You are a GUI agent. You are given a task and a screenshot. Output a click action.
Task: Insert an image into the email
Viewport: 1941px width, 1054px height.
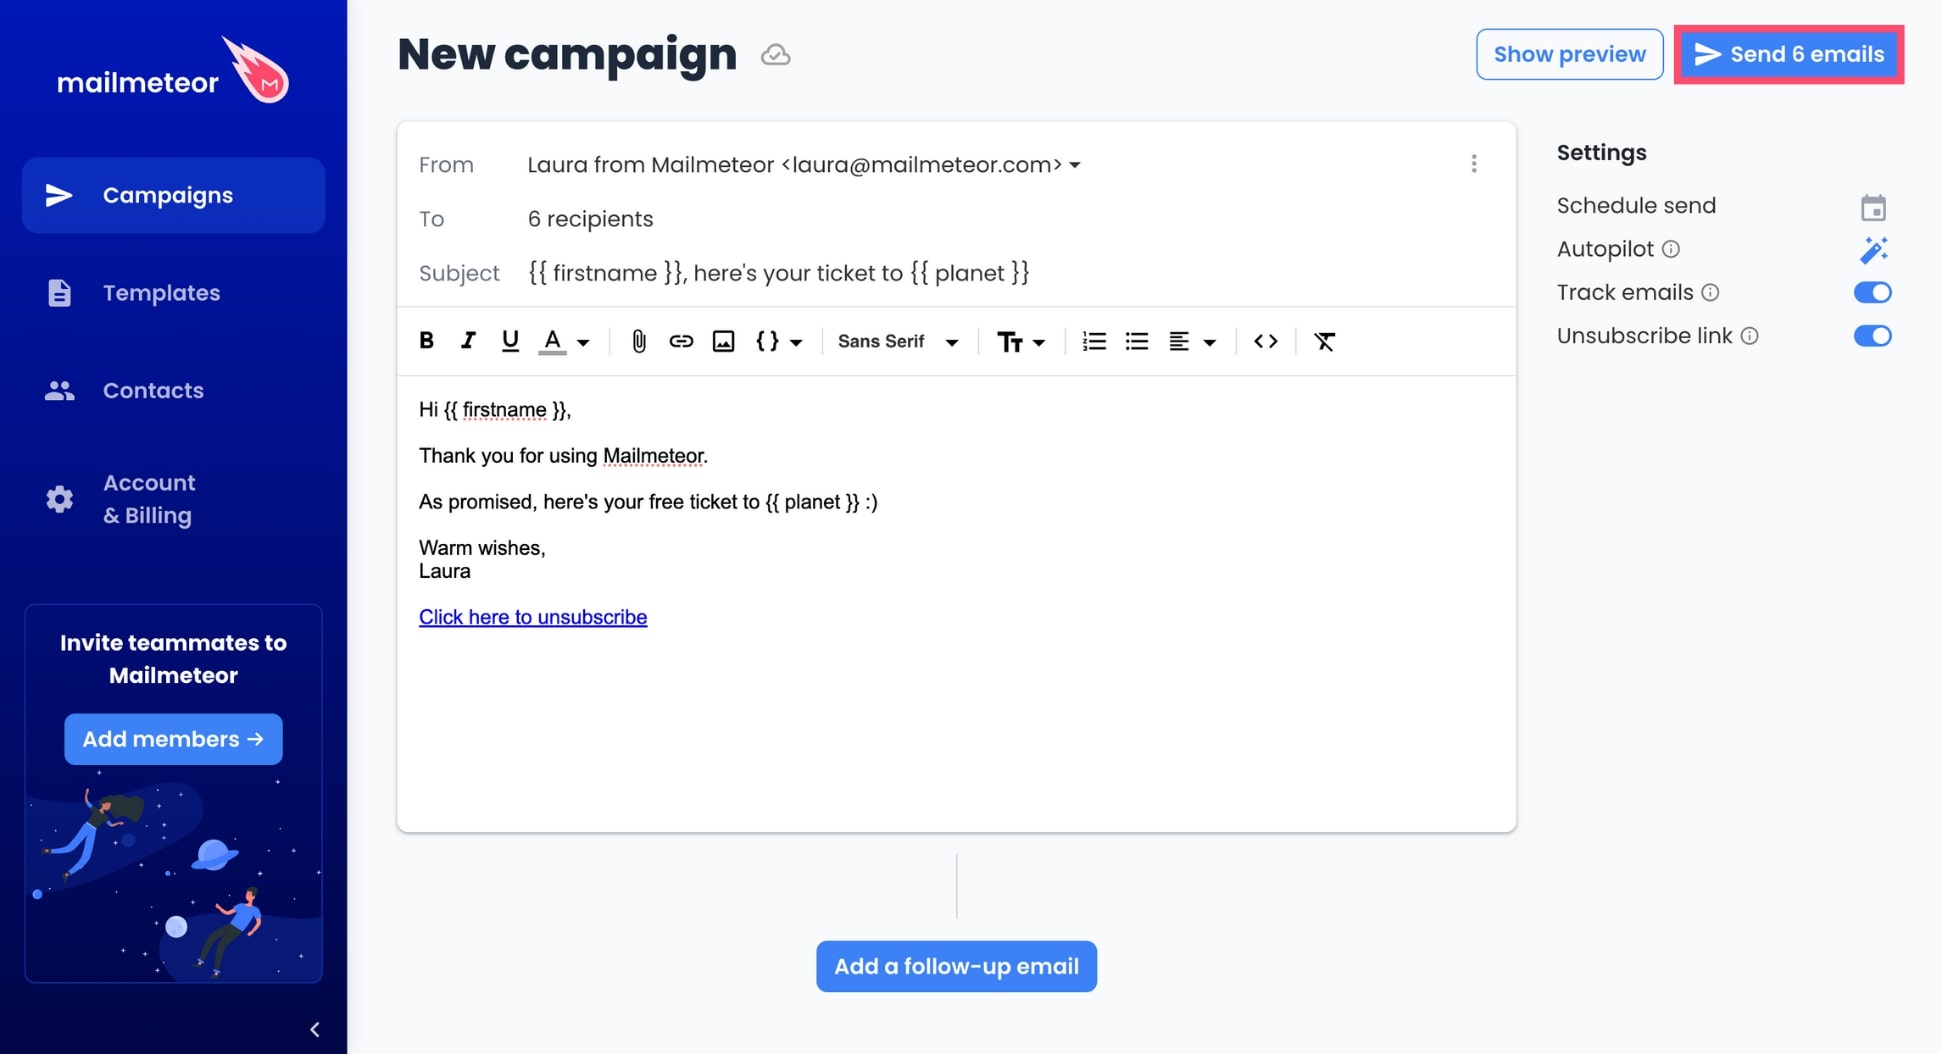pyautogui.click(x=723, y=341)
